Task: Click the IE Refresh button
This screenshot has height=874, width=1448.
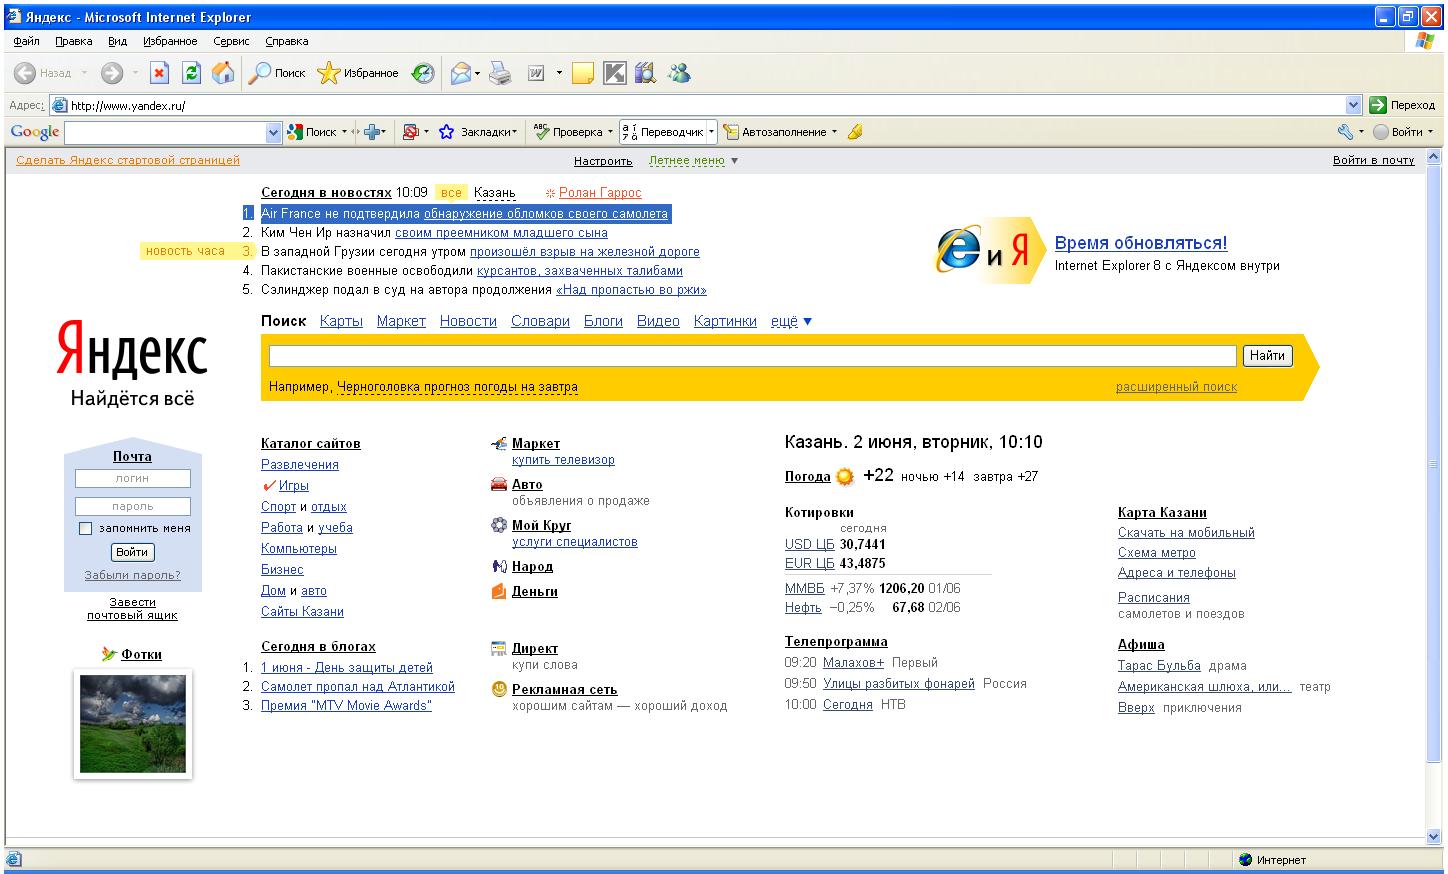Action: click(x=191, y=73)
